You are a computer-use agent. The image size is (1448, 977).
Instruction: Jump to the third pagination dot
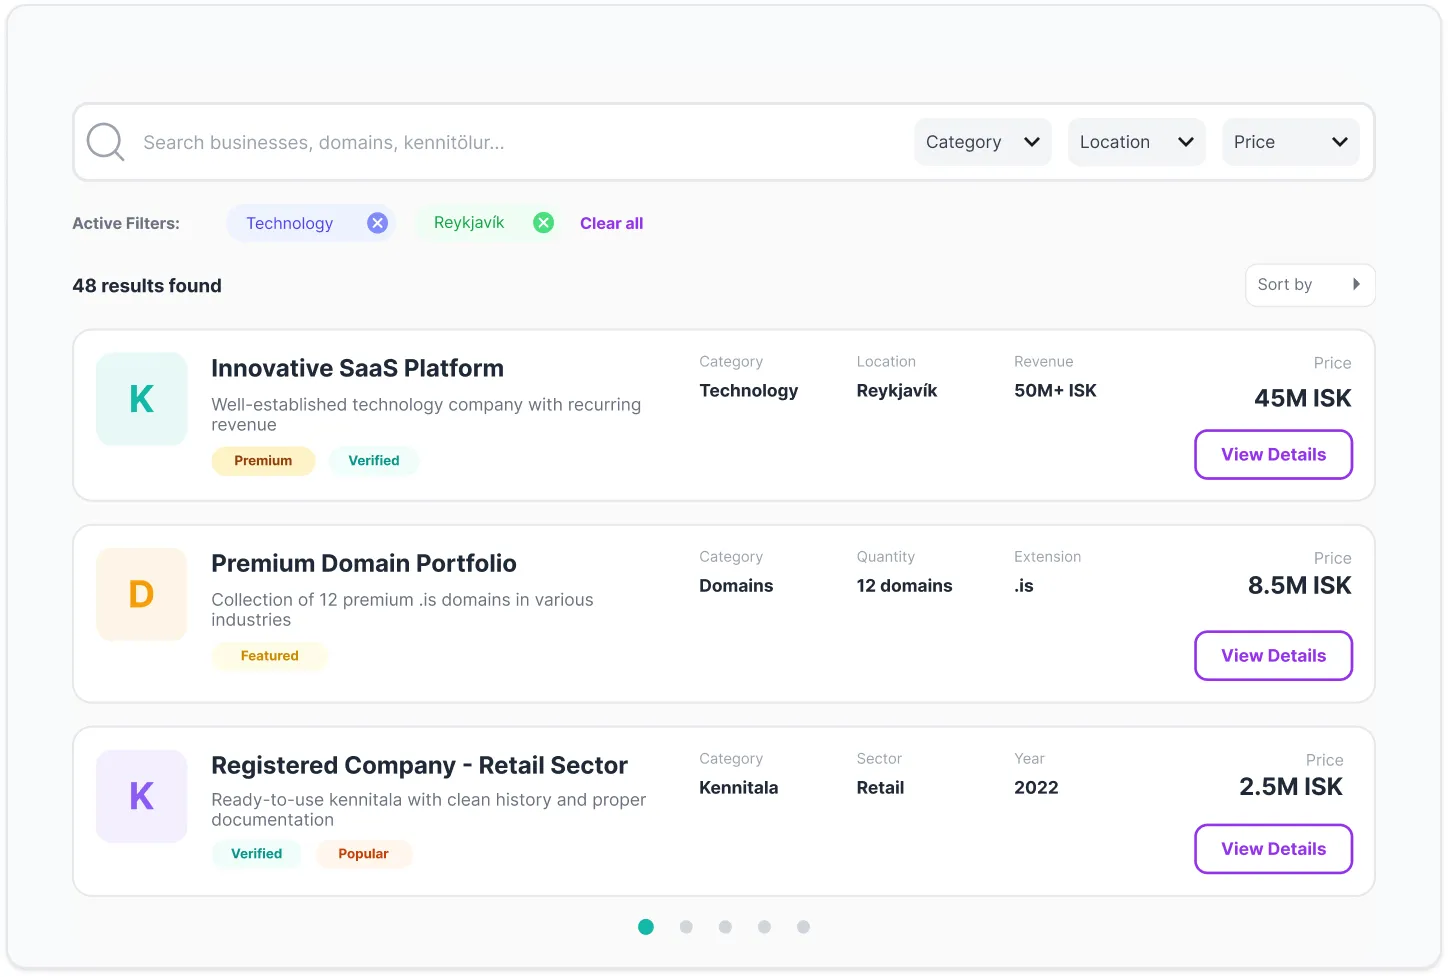(725, 927)
